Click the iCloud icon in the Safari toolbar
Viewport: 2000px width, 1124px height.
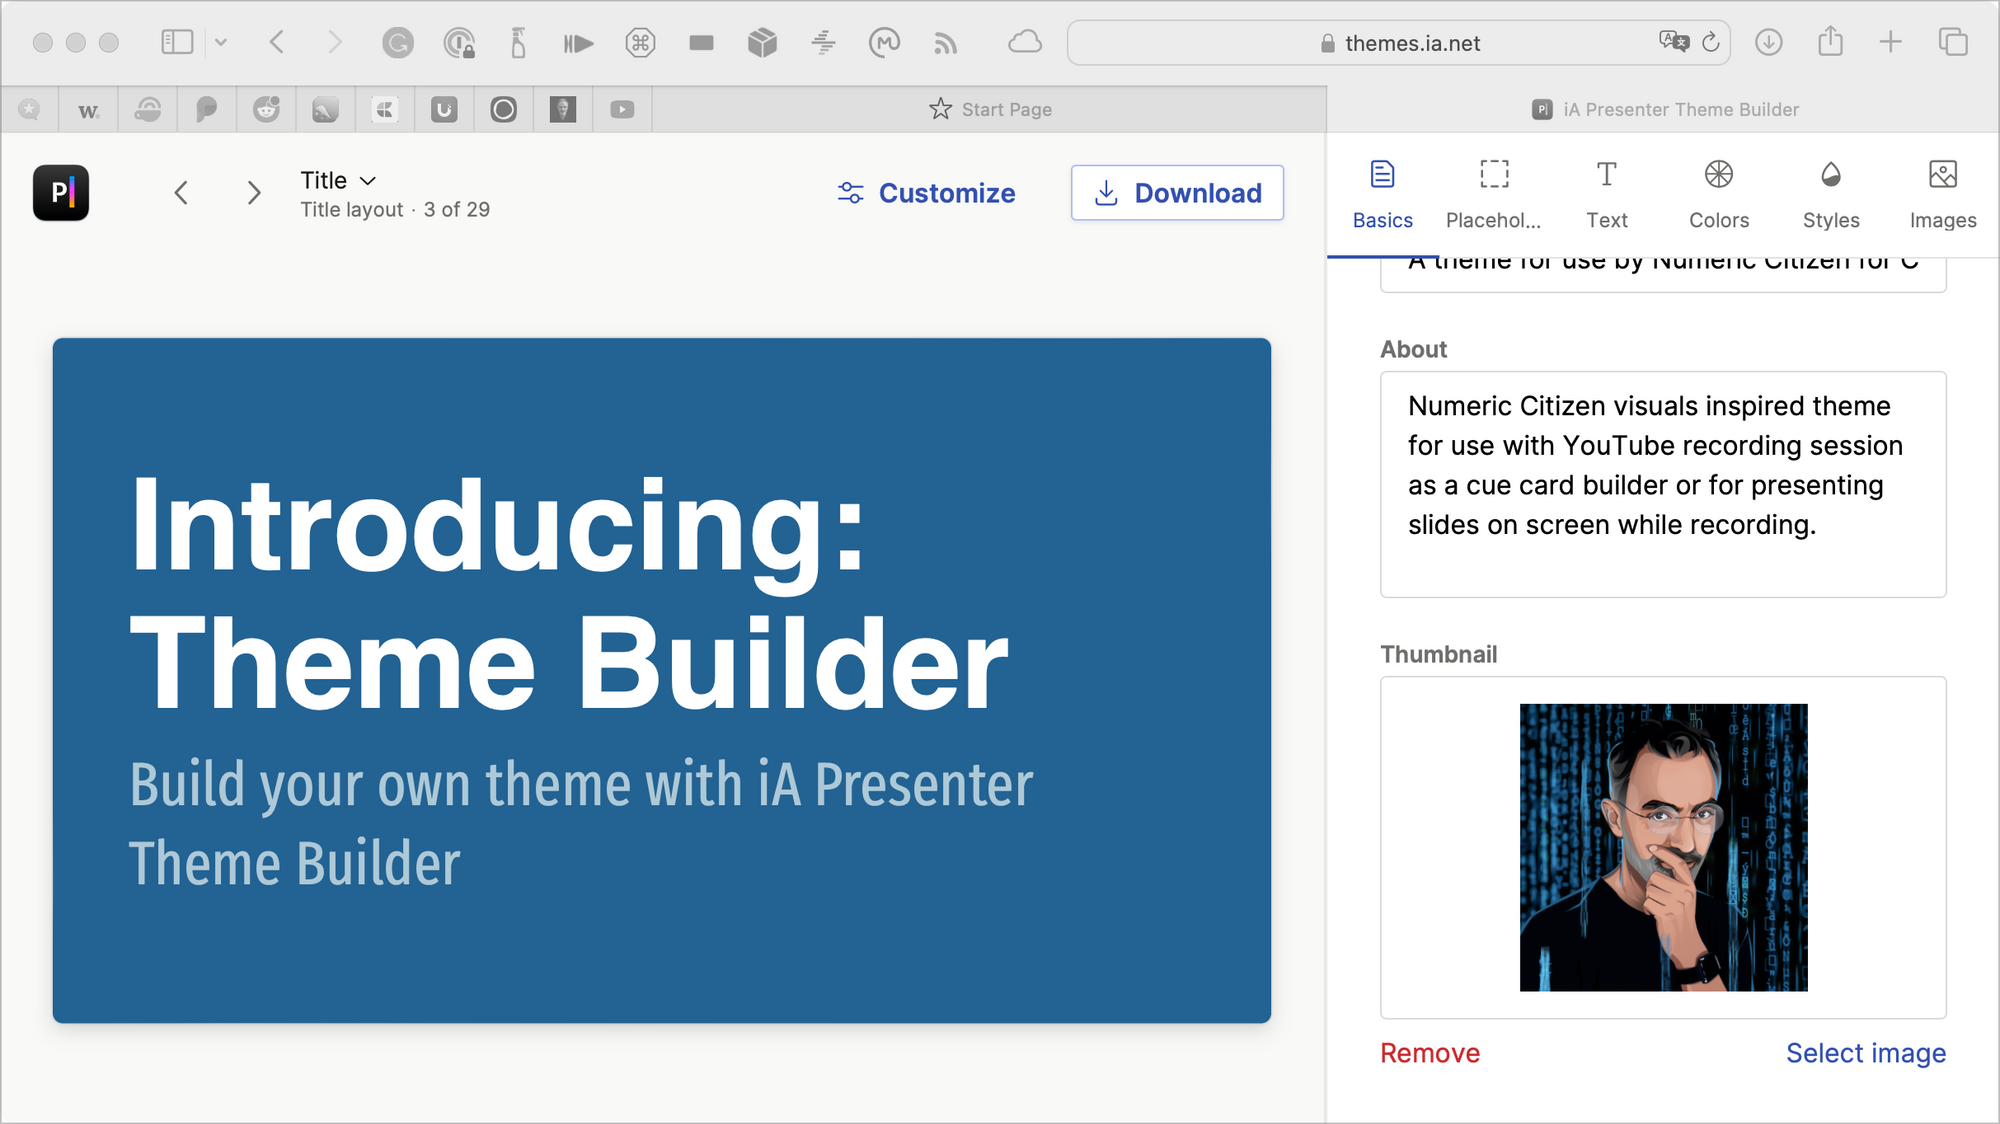pyautogui.click(x=1025, y=43)
